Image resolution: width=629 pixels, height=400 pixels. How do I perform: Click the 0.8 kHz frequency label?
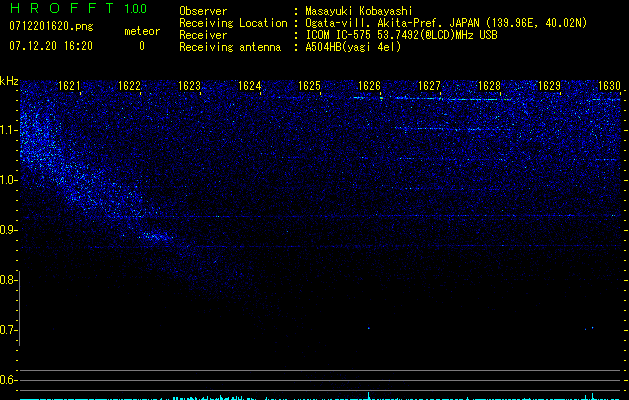coord(8,280)
